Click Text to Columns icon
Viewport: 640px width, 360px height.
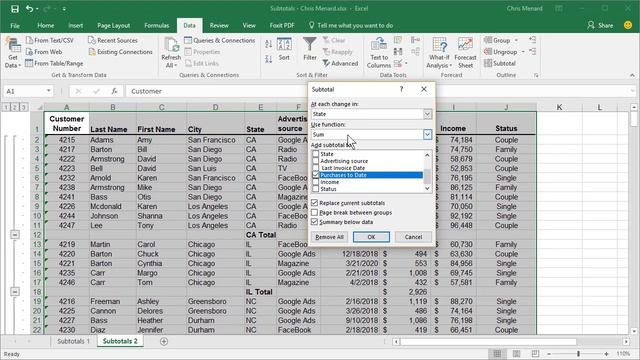pos(379,53)
